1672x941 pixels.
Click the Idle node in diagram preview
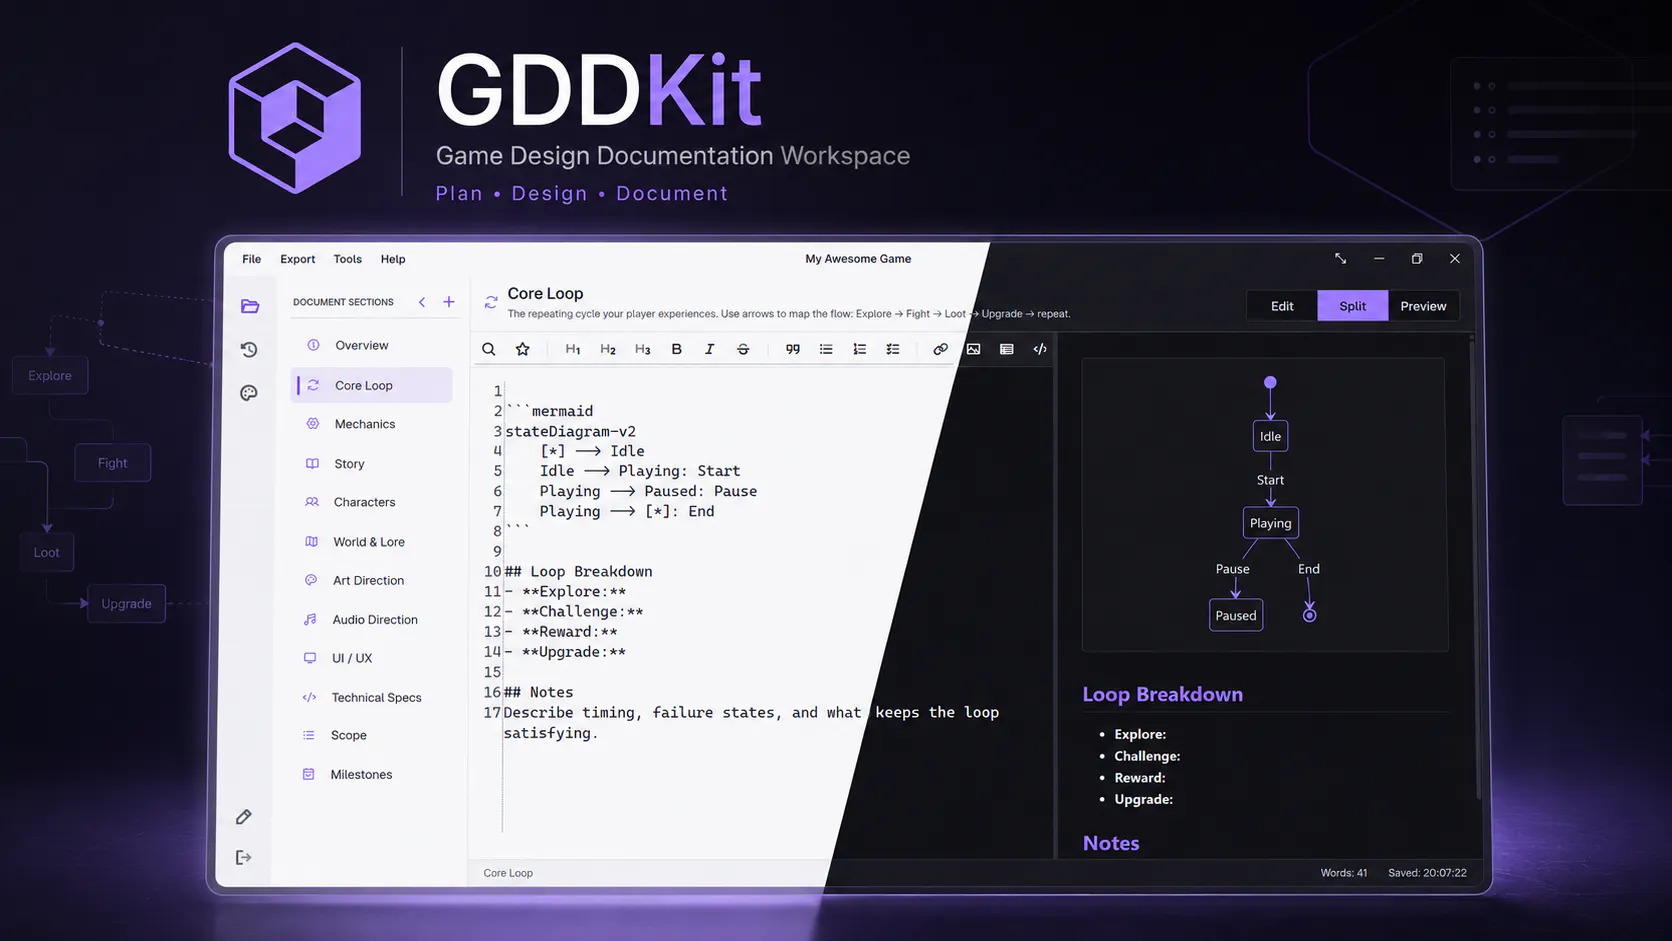[x=1270, y=436]
